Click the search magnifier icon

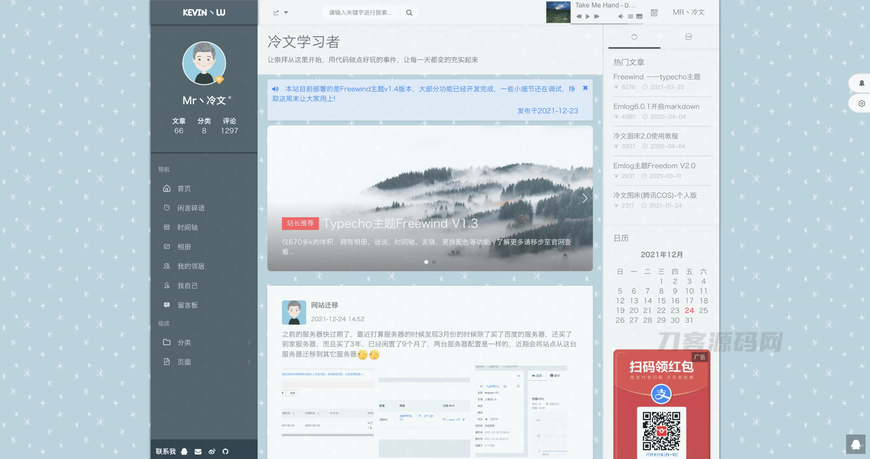[409, 13]
